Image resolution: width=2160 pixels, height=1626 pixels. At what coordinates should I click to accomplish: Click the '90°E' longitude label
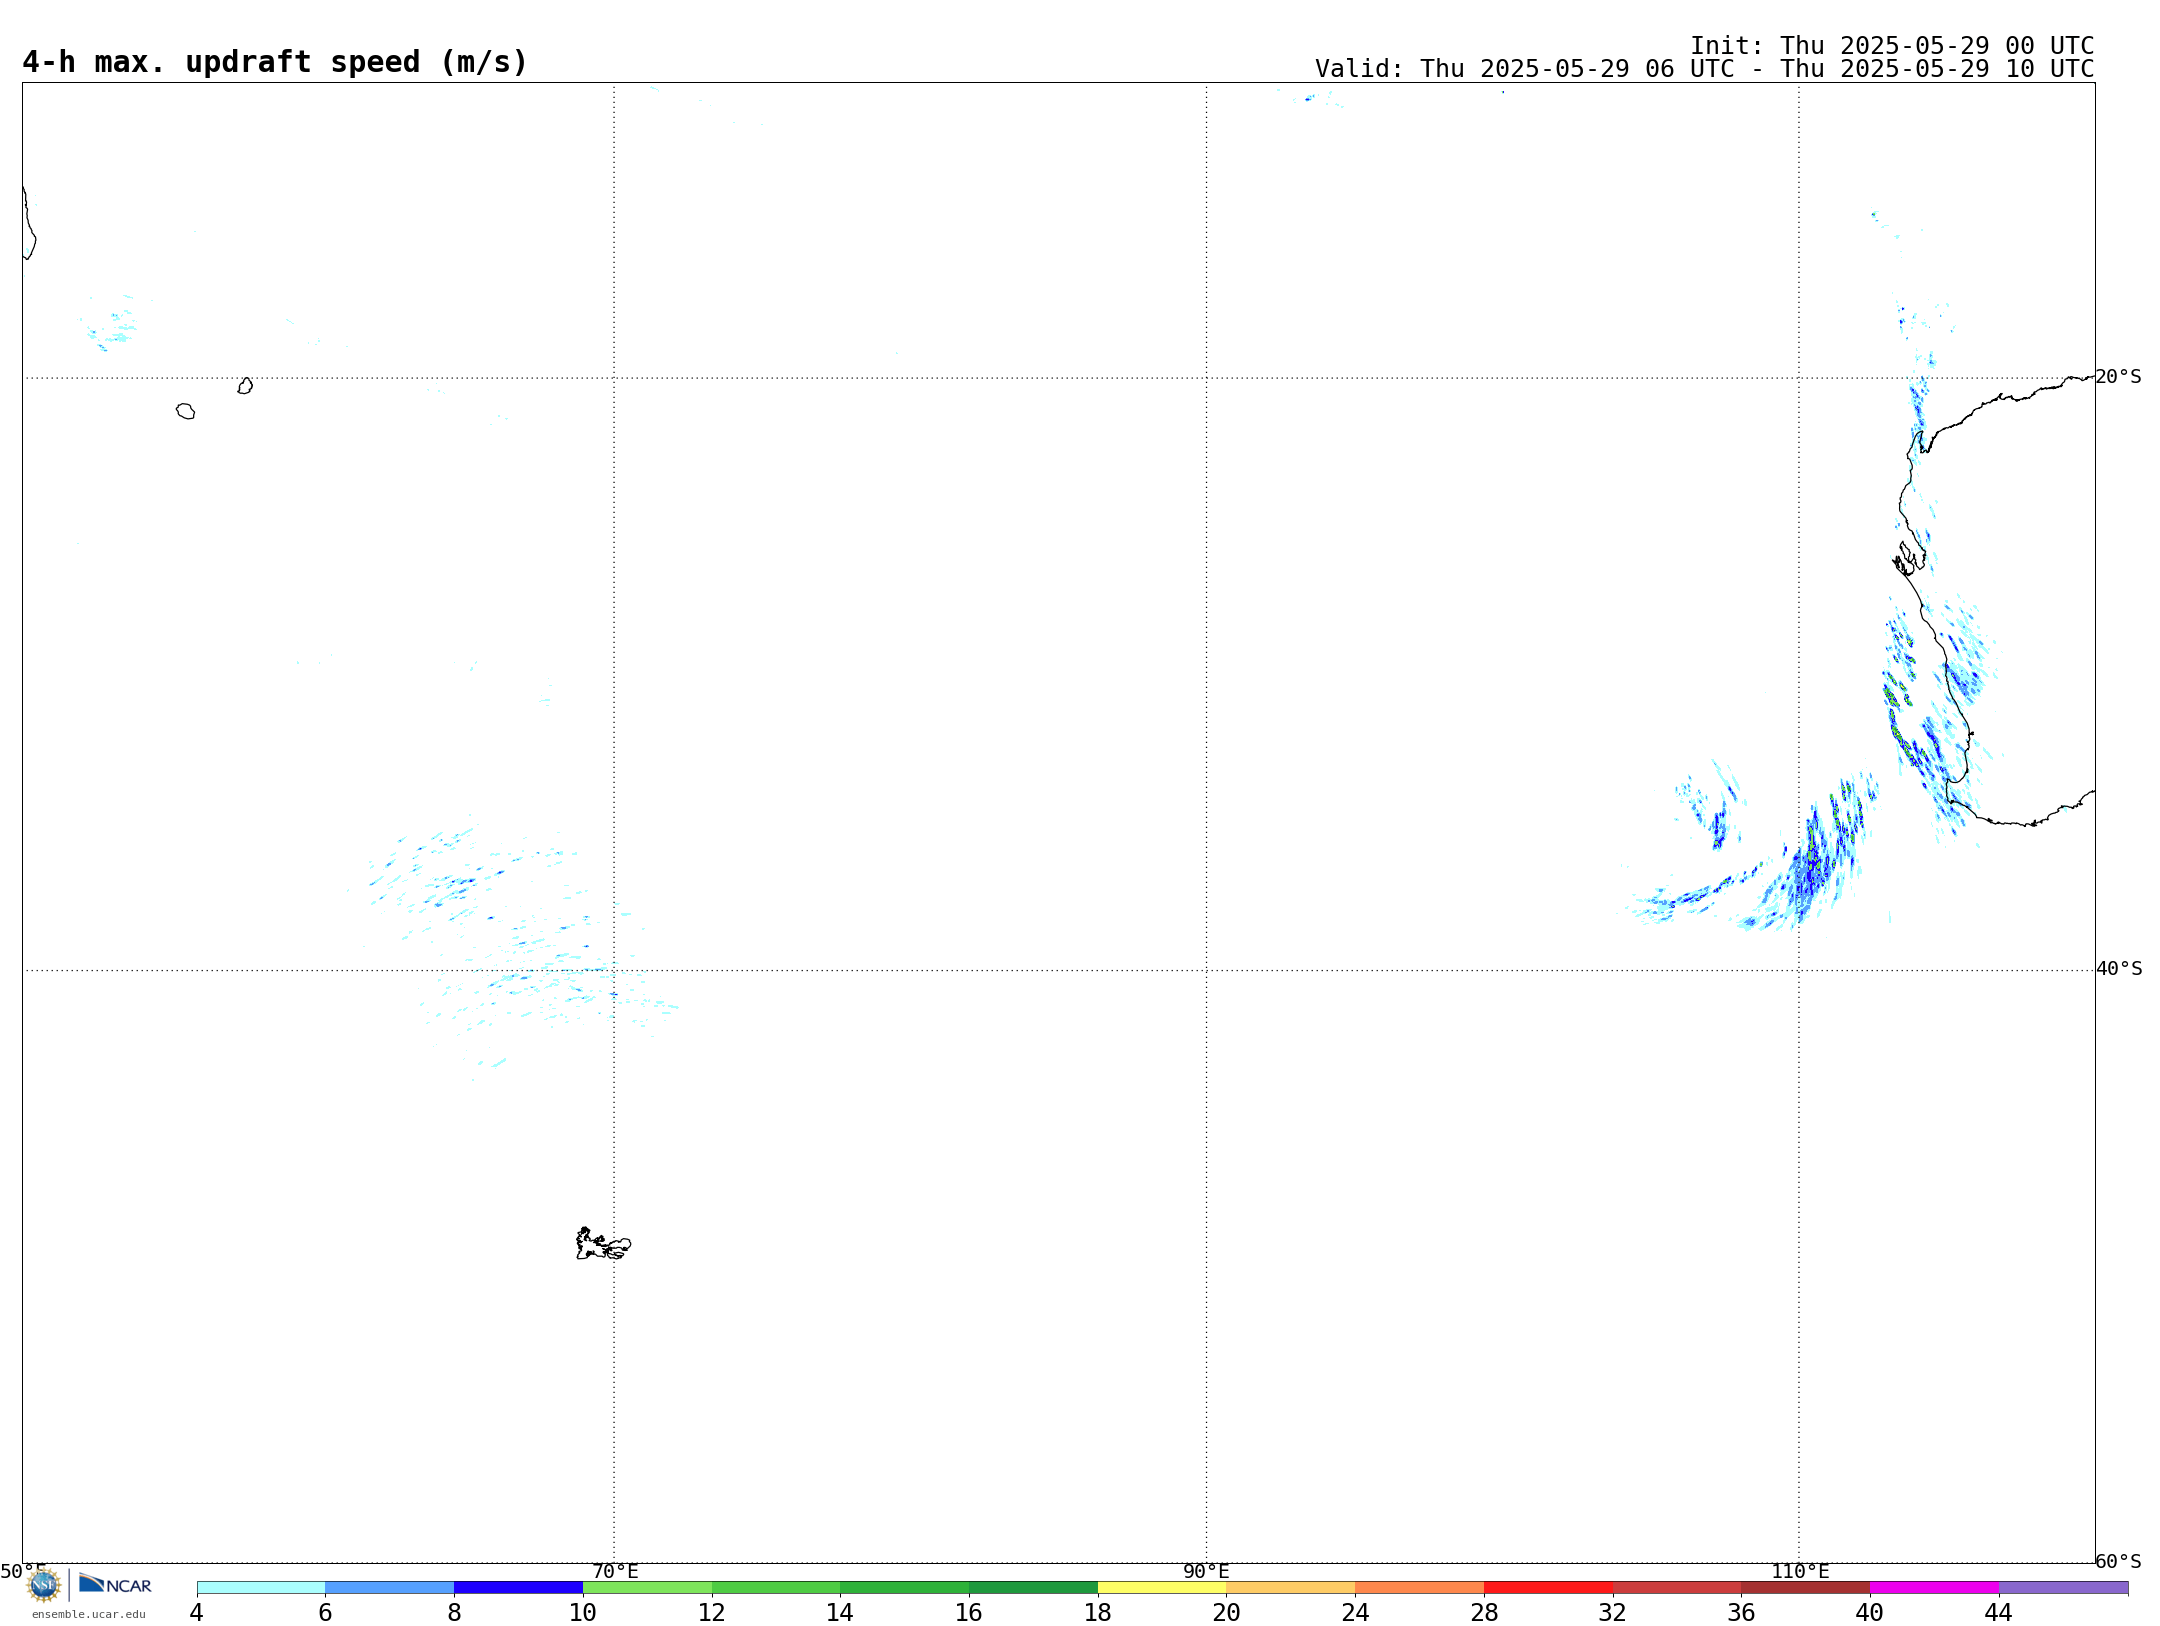1206,1572
